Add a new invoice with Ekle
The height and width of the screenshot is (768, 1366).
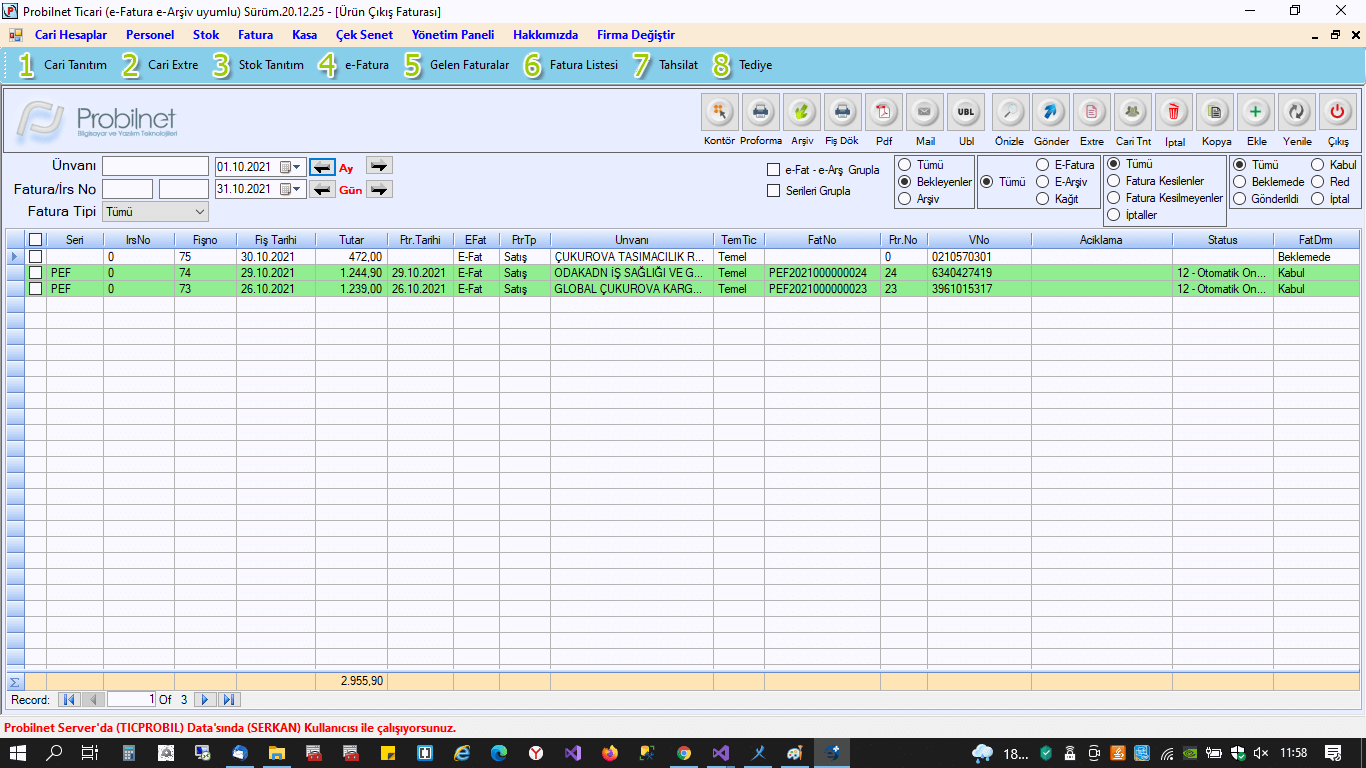pos(1256,113)
